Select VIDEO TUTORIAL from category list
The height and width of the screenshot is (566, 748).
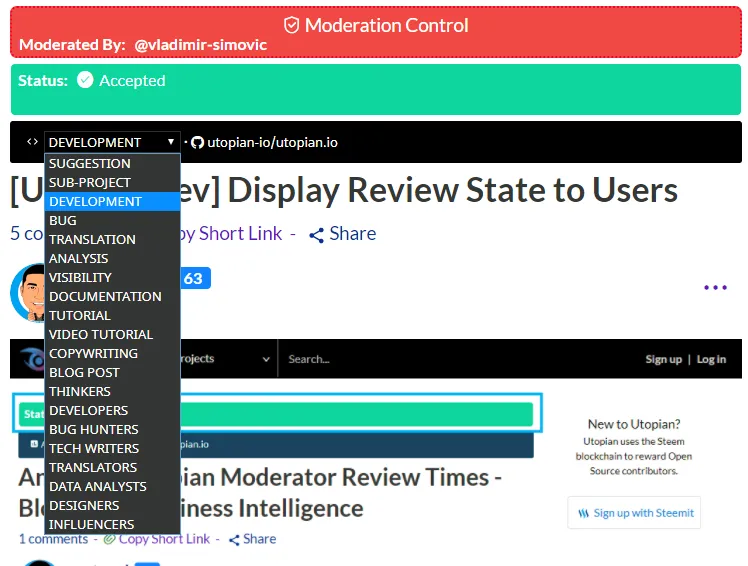[x=112, y=335]
